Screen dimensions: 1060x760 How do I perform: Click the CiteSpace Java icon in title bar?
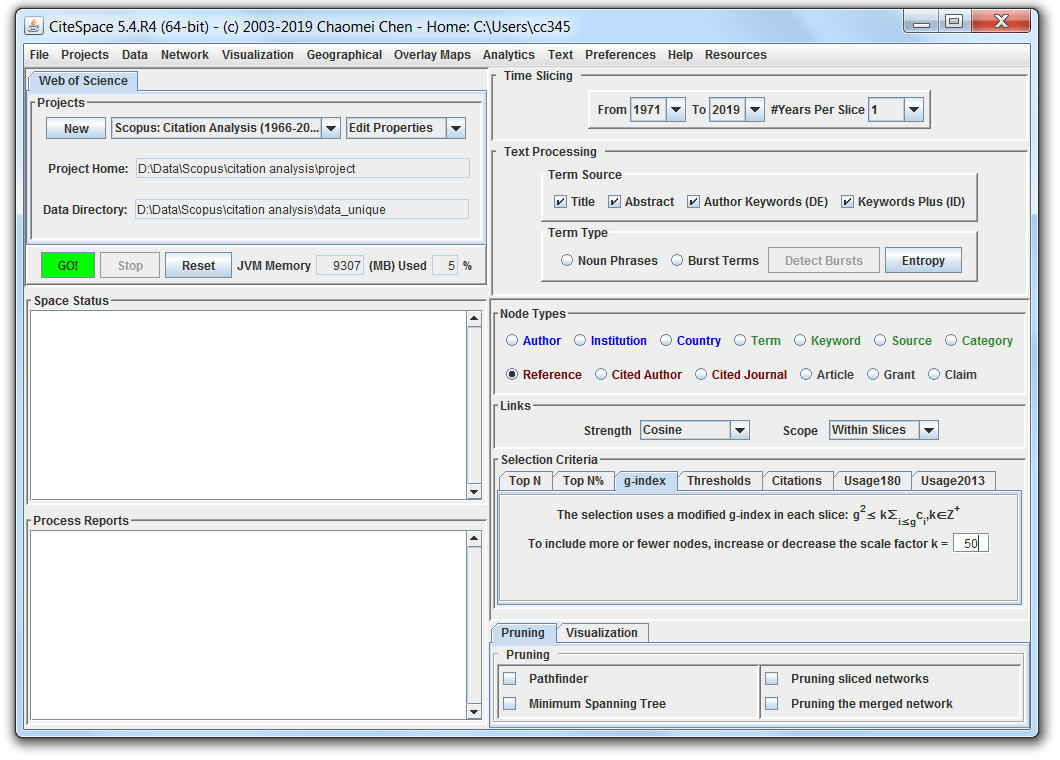pos(33,26)
